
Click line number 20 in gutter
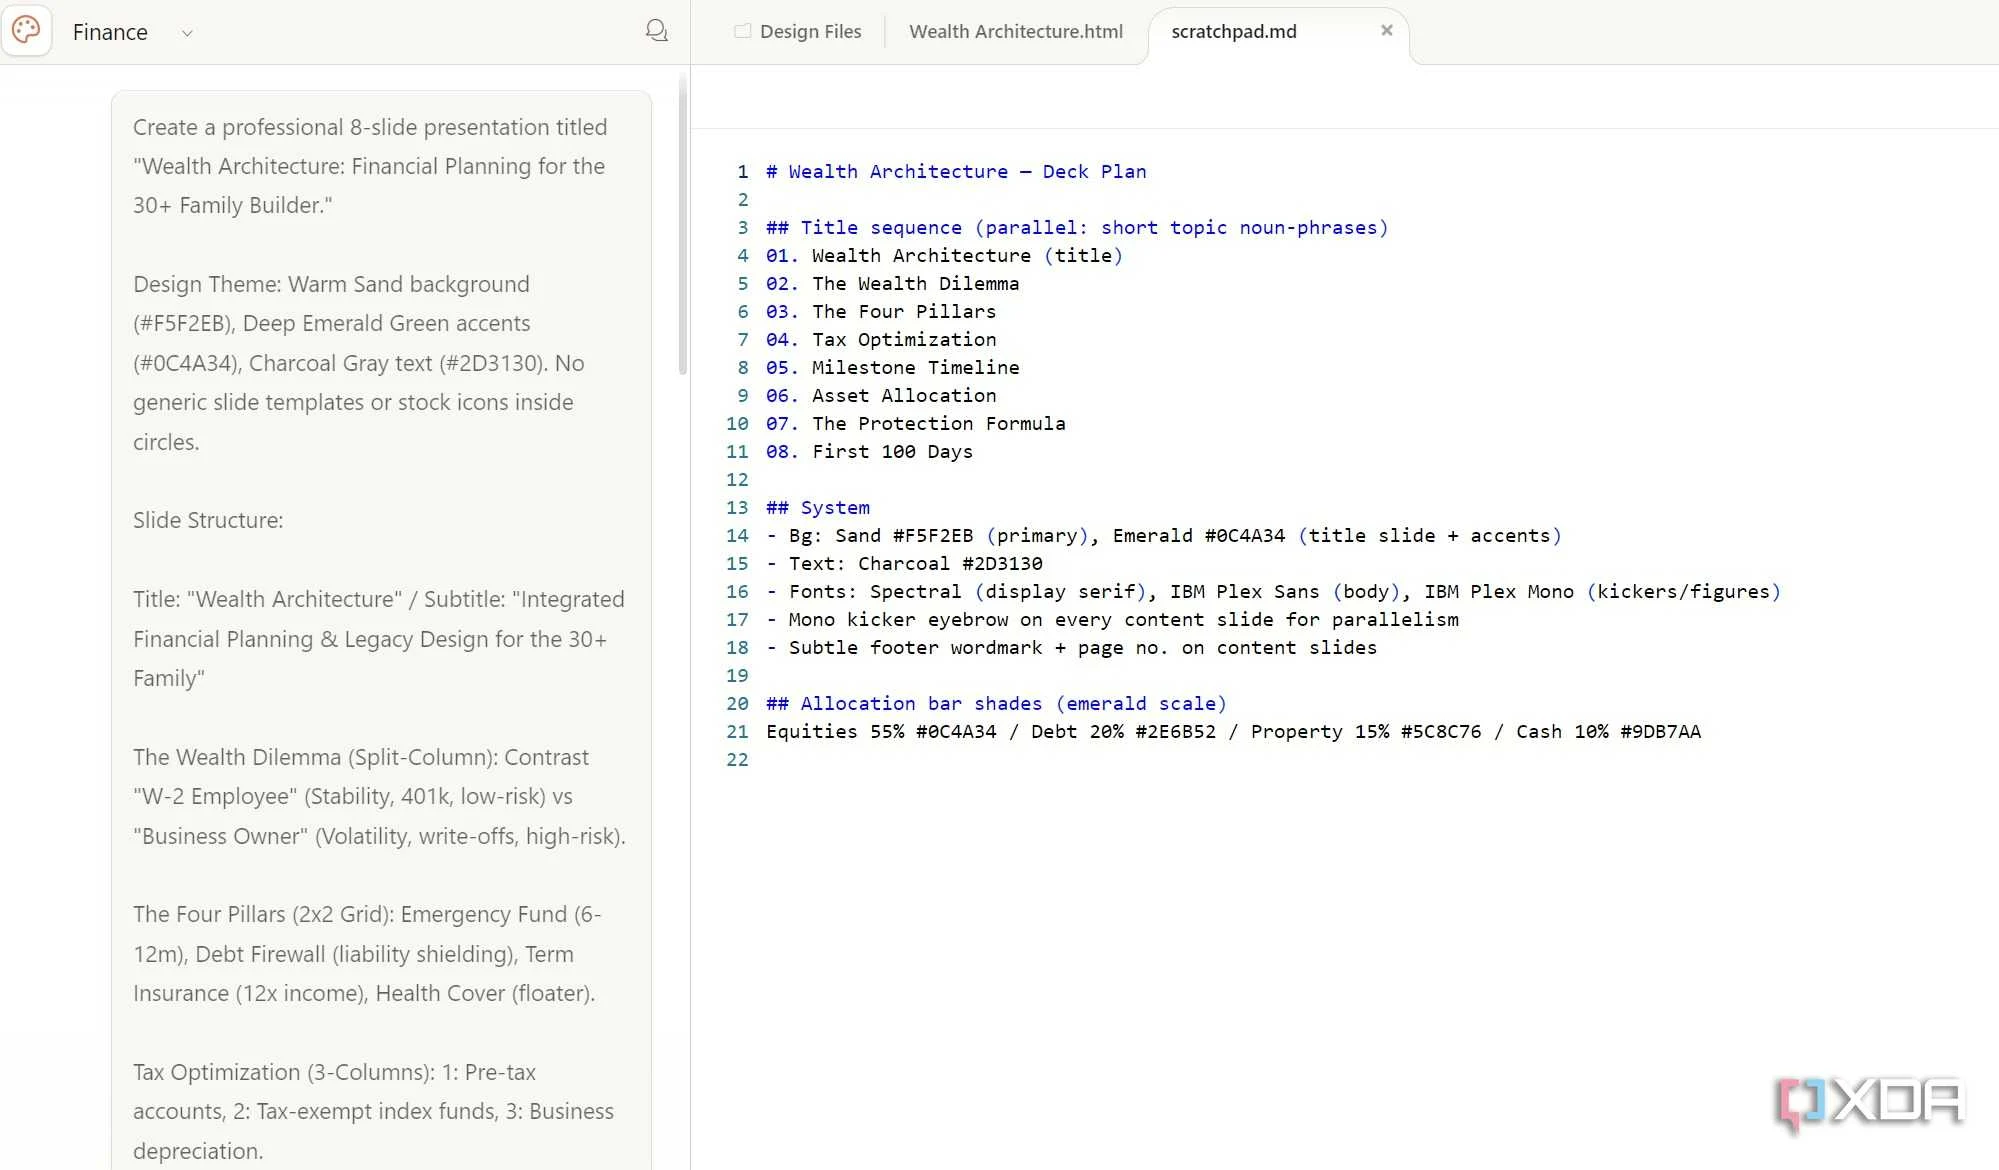(737, 703)
